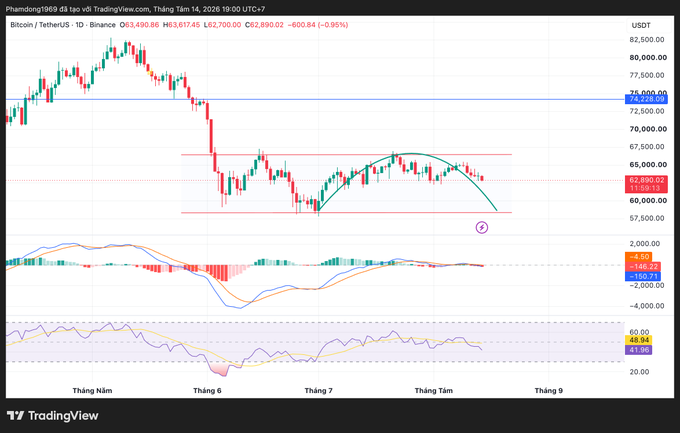
Task: Click the Tháng 9 time axis label
Action: (x=549, y=390)
